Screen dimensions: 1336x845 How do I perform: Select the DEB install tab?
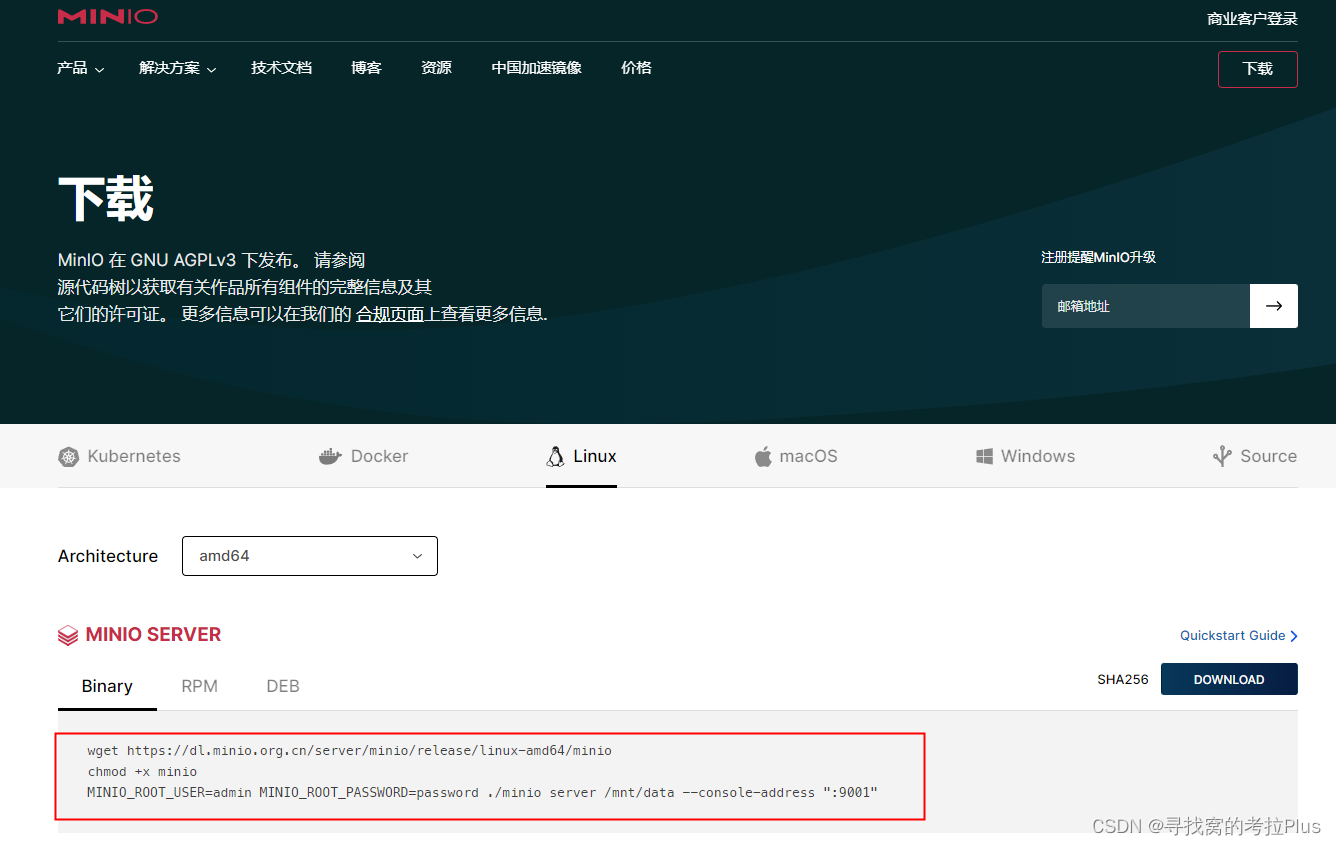283,686
